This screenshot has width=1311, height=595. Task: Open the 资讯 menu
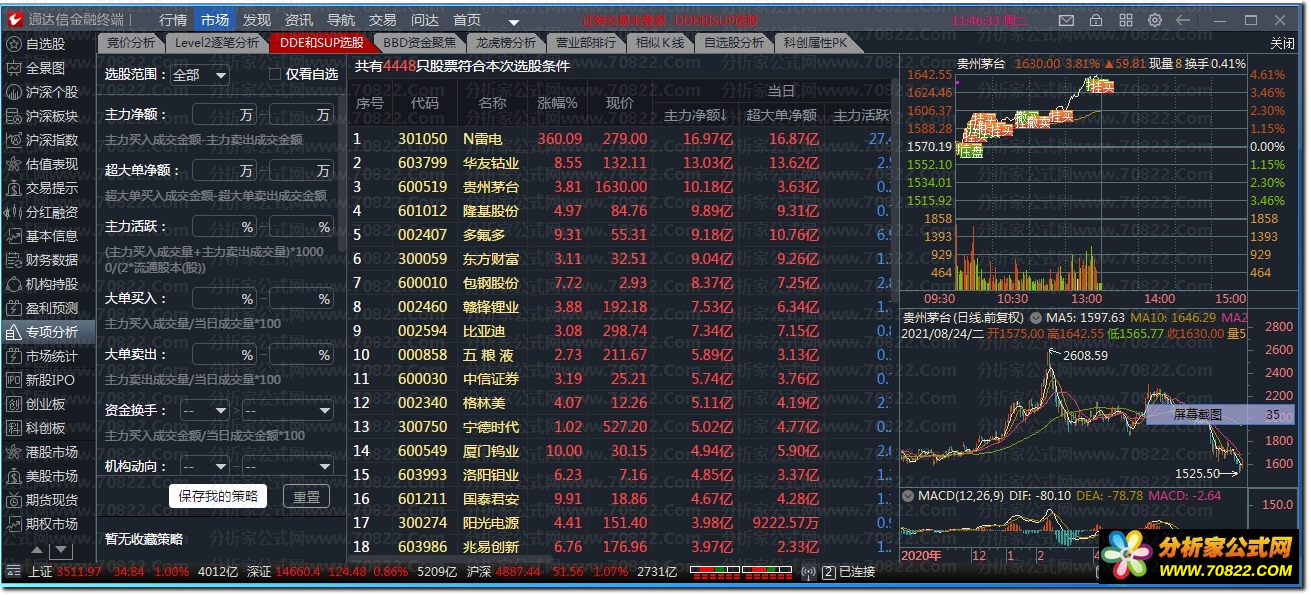(299, 20)
